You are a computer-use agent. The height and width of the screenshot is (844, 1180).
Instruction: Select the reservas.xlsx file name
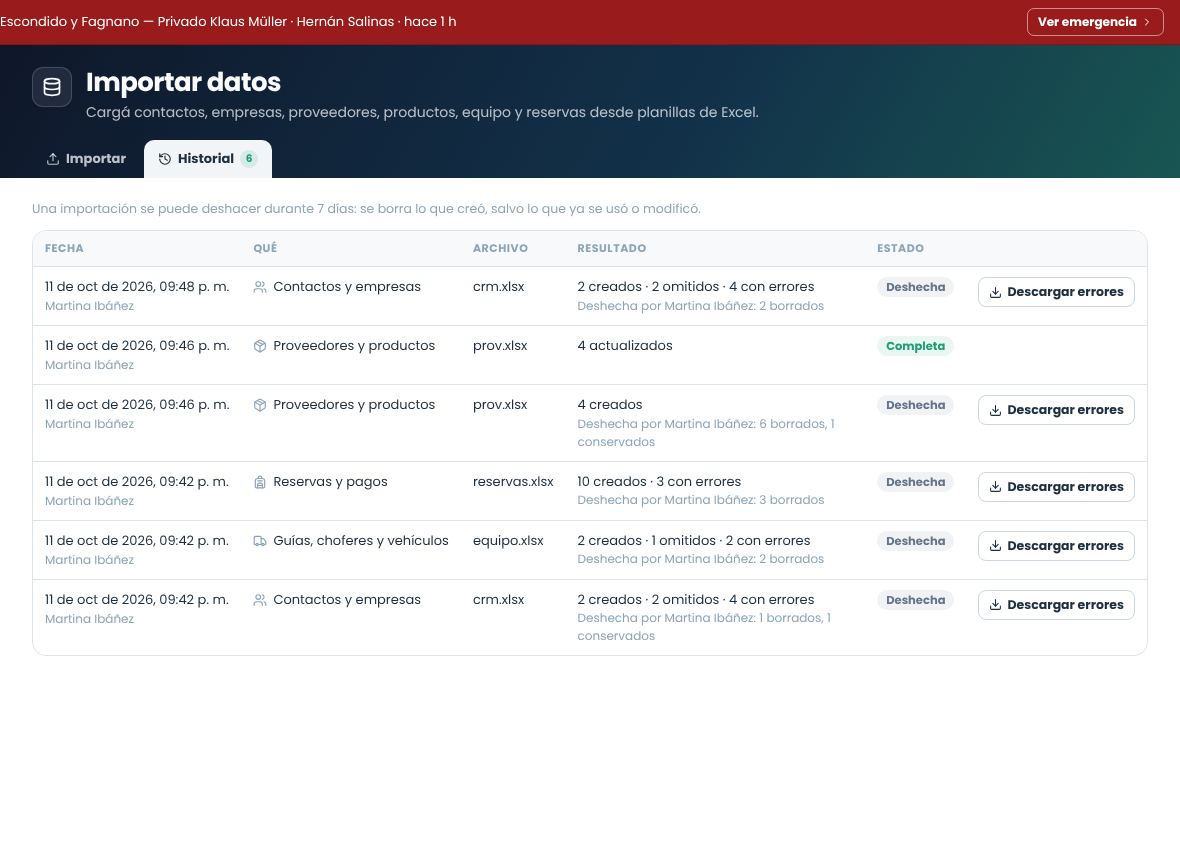(x=513, y=481)
